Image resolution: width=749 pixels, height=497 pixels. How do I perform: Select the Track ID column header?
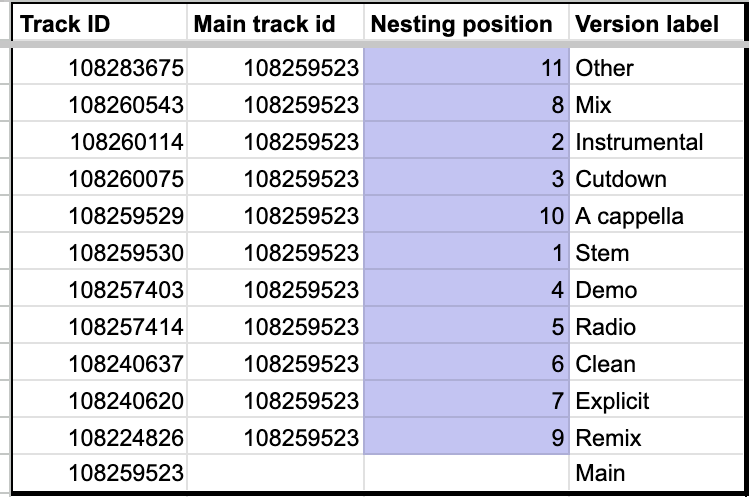click(x=99, y=24)
